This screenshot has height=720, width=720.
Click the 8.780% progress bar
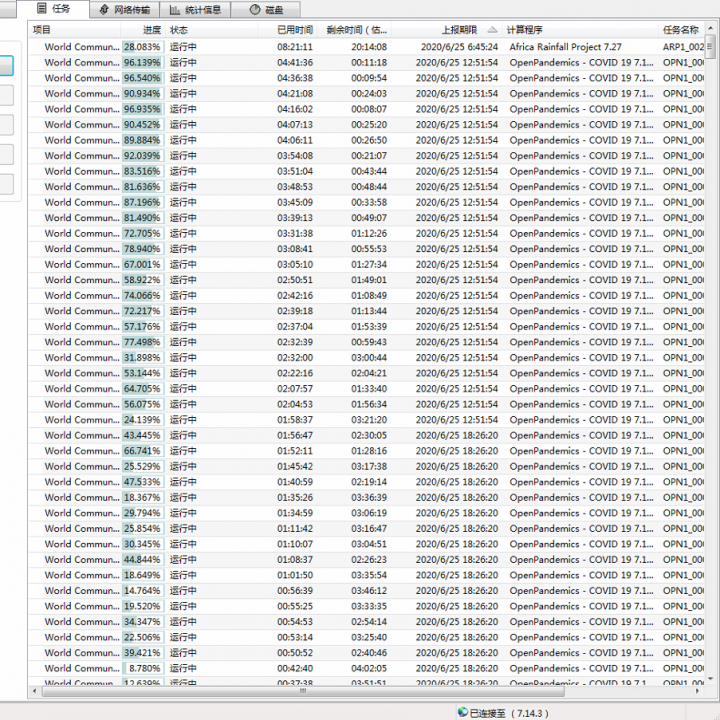143,669
